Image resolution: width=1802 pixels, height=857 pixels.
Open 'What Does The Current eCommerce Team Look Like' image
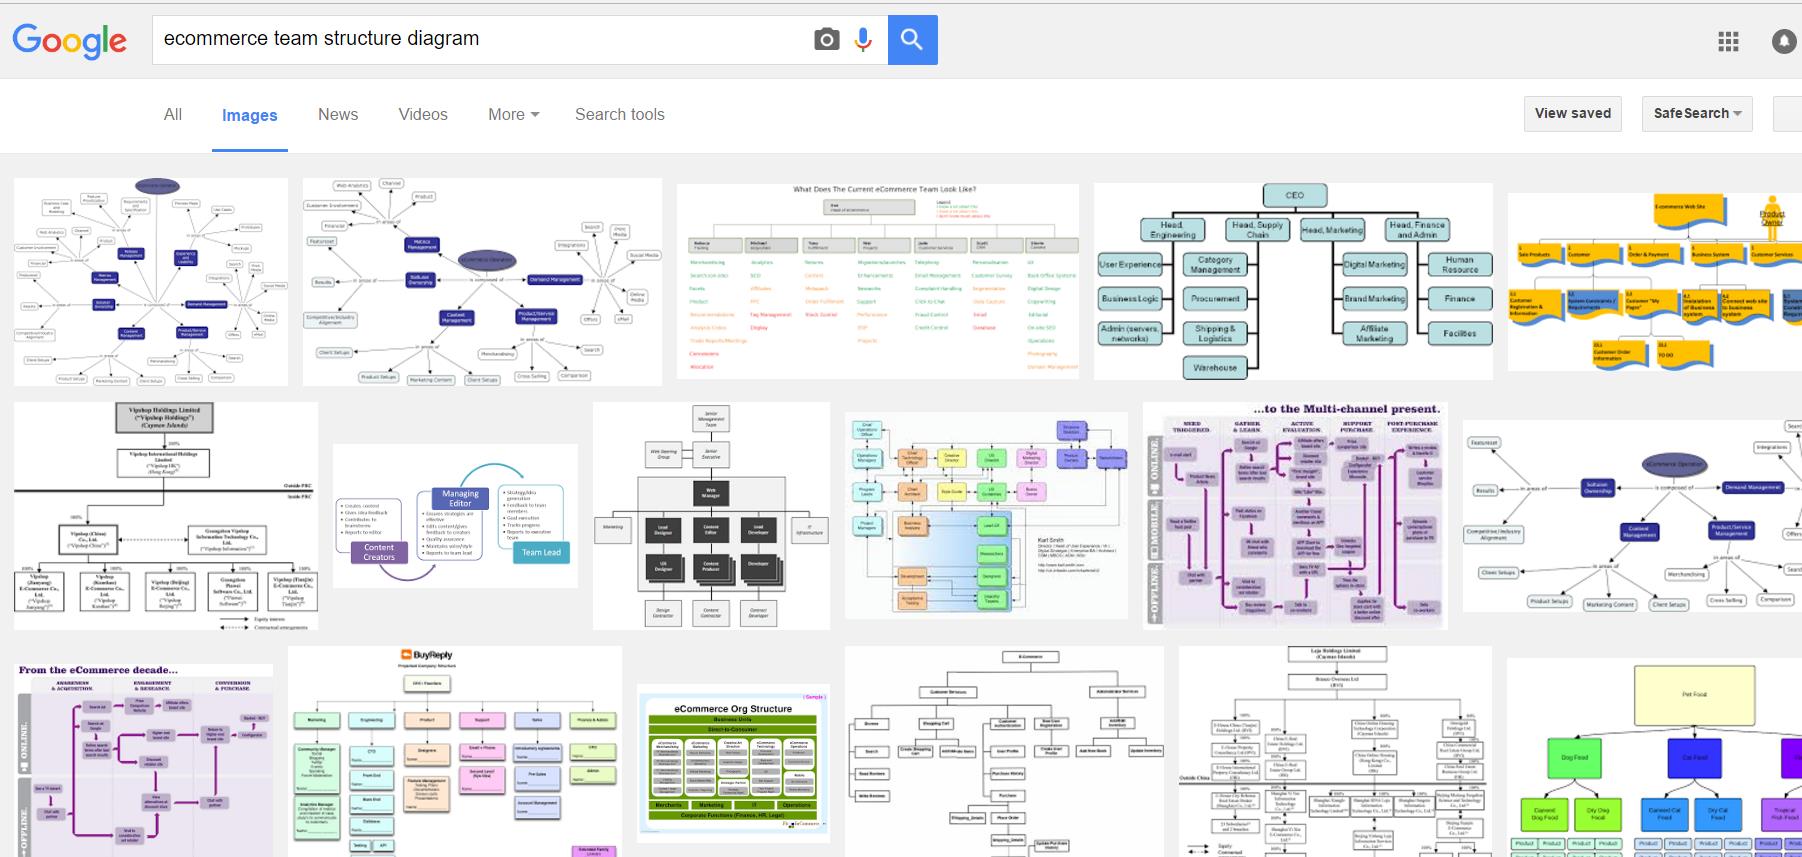pyautogui.click(x=878, y=281)
